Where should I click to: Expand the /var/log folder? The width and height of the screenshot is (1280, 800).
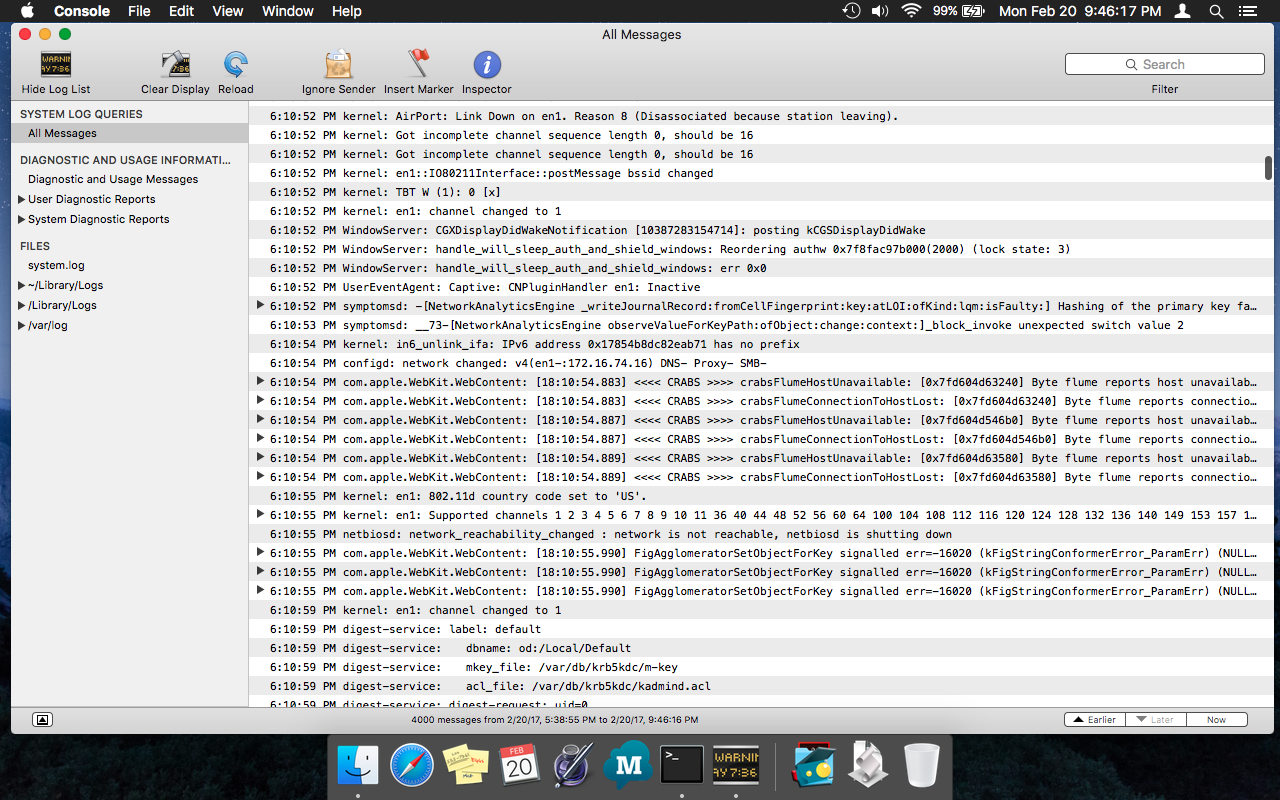[21, 325]
